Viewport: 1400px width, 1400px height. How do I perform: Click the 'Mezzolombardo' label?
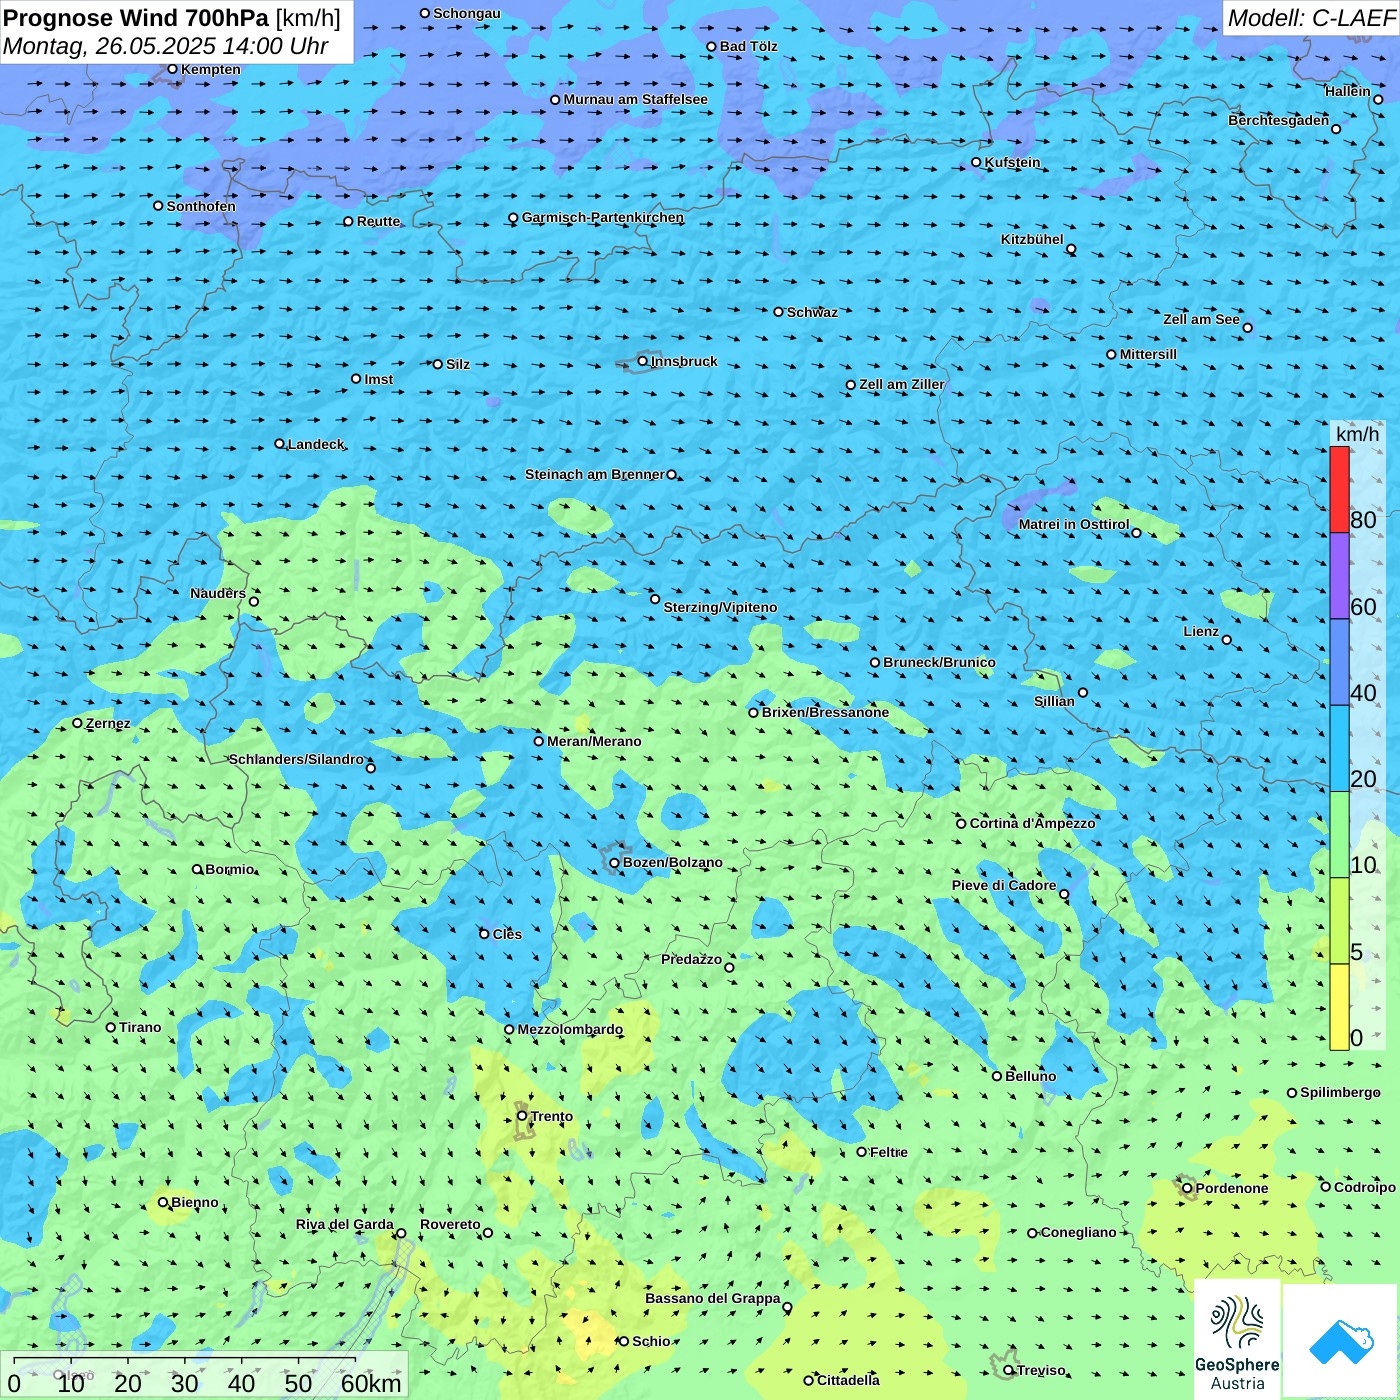570,1029
